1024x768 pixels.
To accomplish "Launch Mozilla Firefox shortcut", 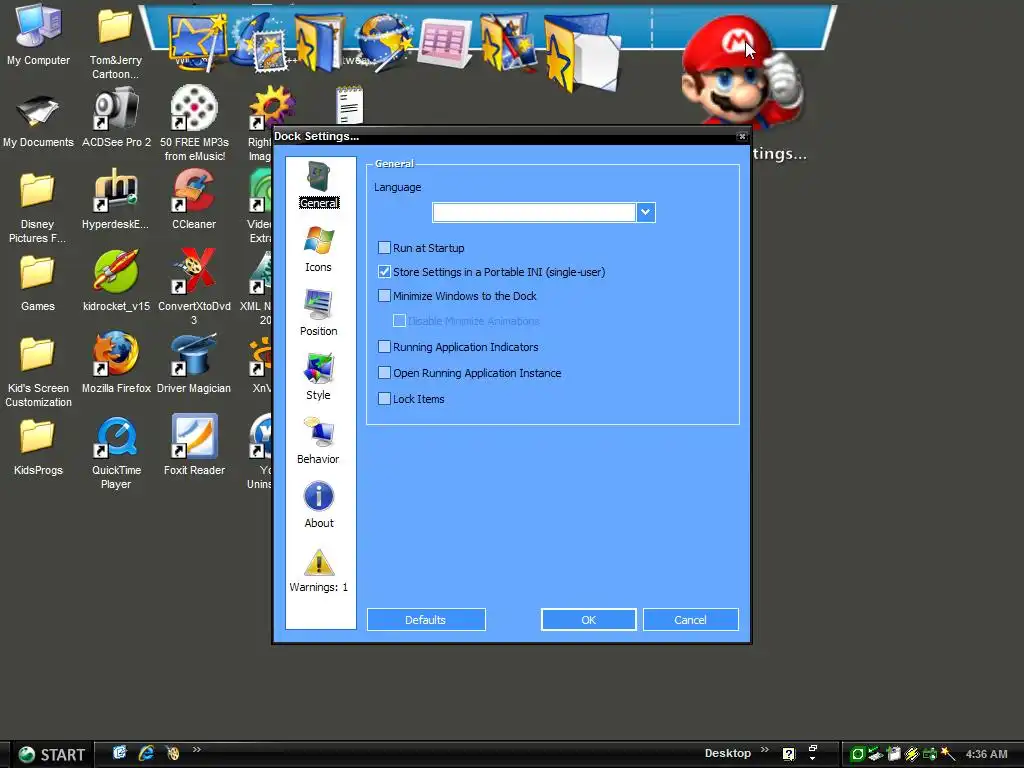I will 116,363.
